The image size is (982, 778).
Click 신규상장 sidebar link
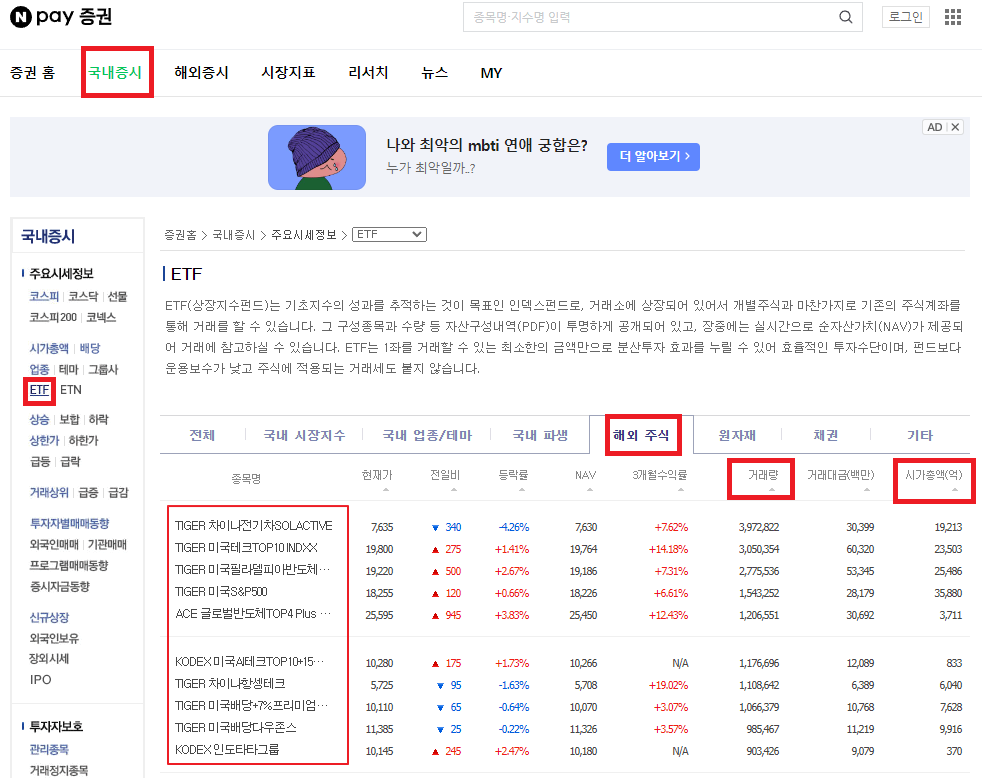[49, 617]
